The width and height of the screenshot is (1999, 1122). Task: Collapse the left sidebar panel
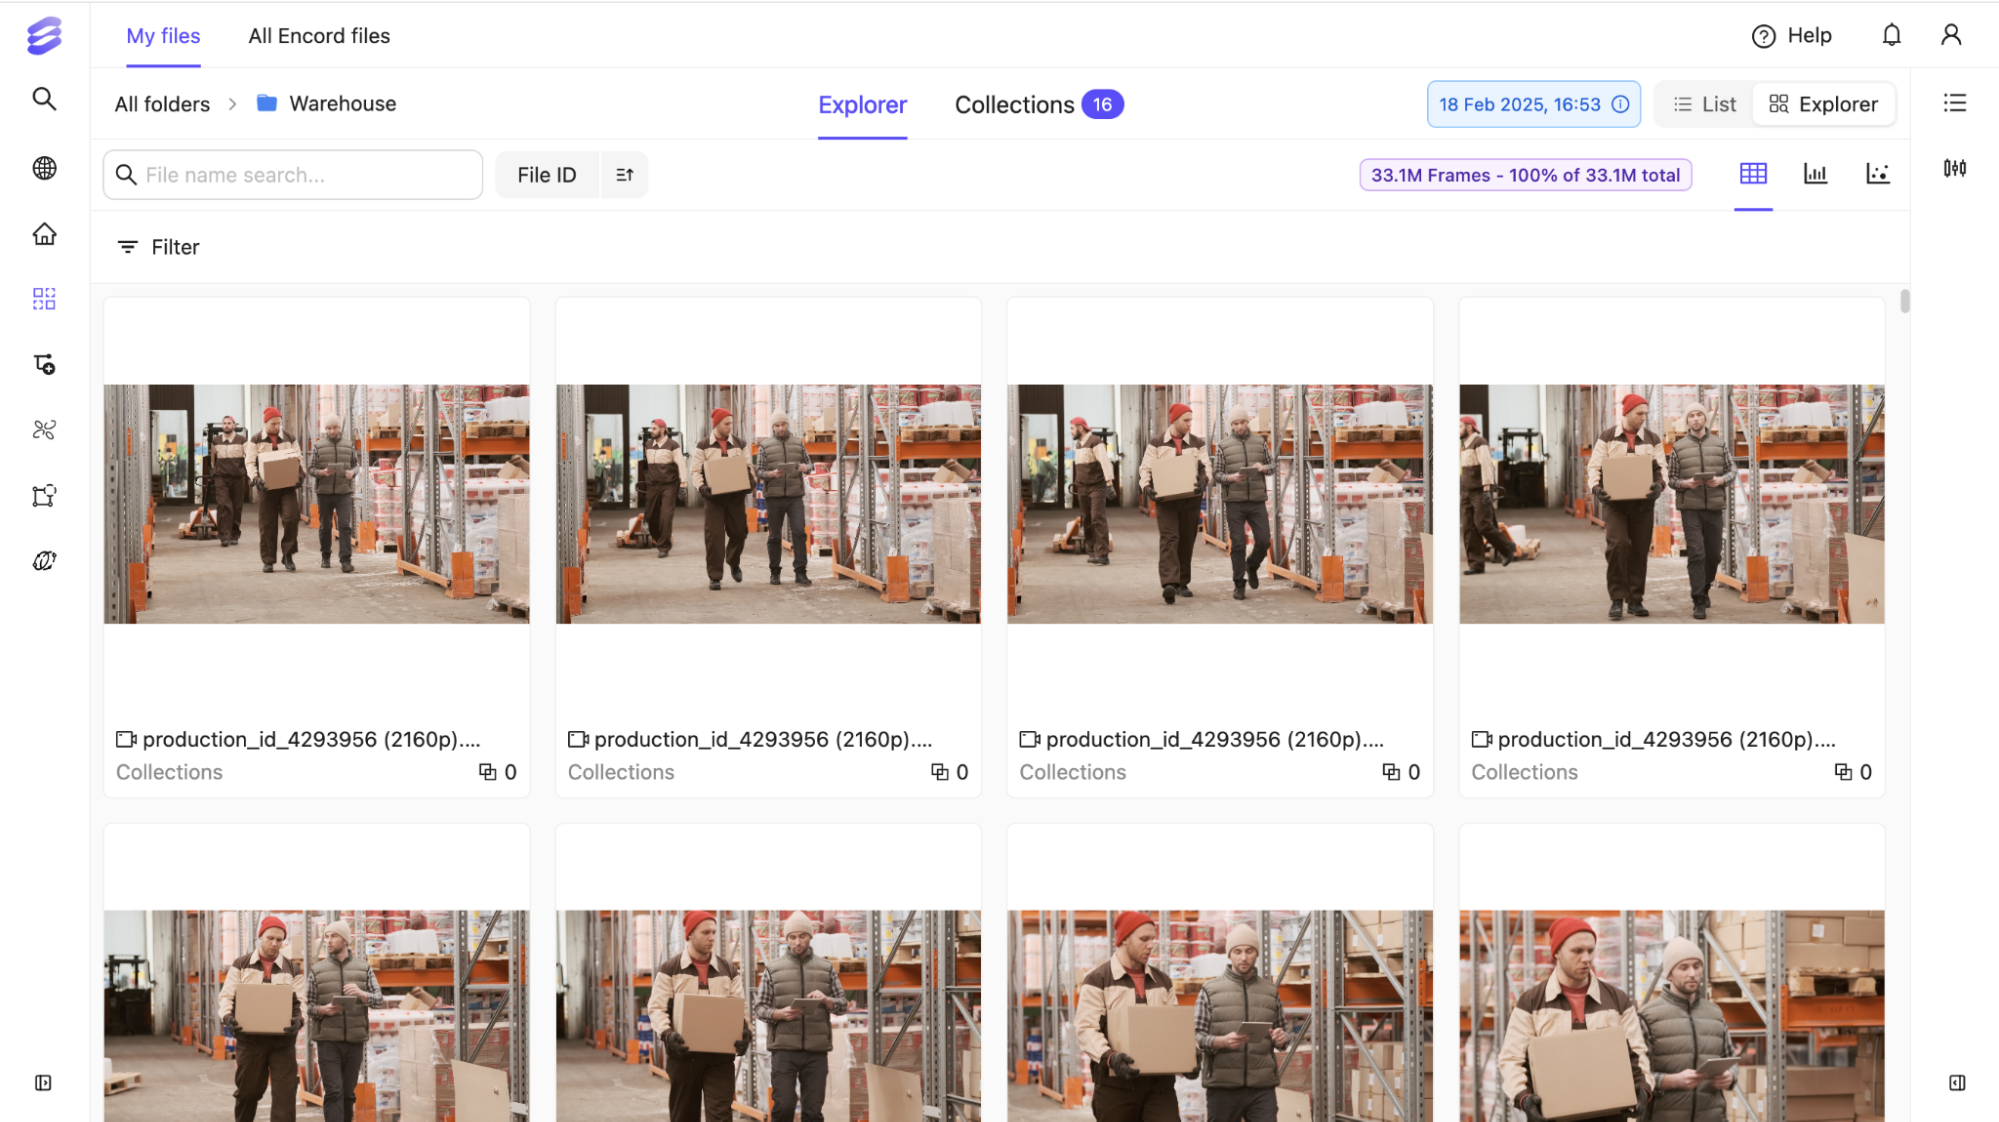[43, 1083]
